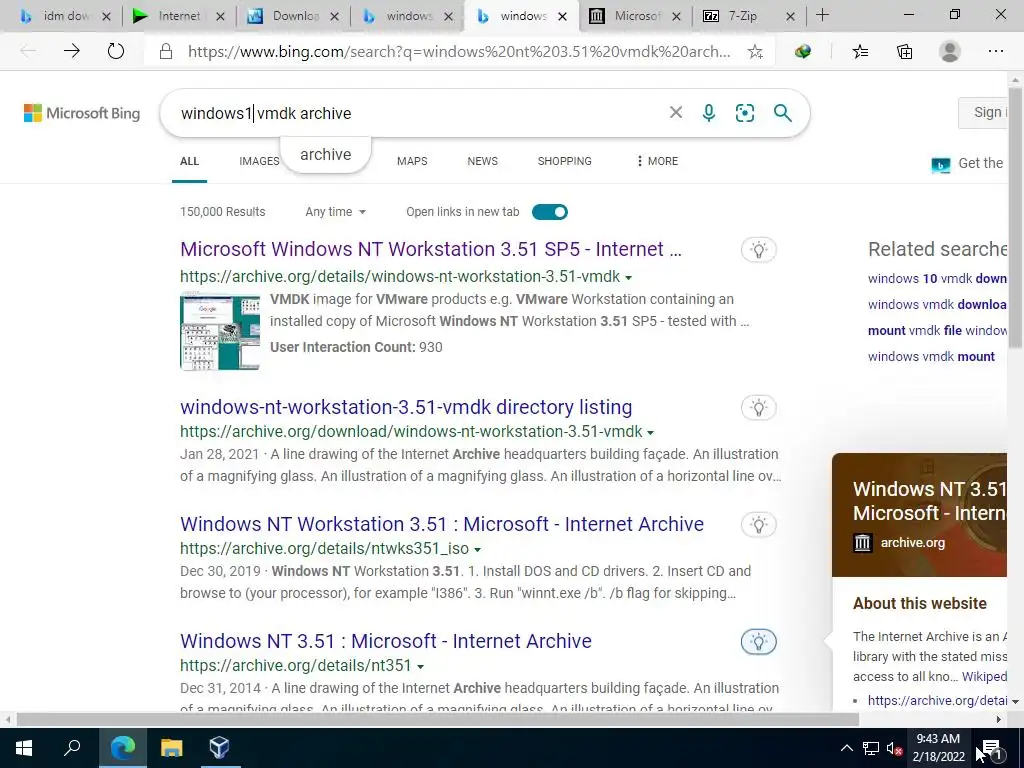Click the Microsoft Bing logo

click(82, 113)
